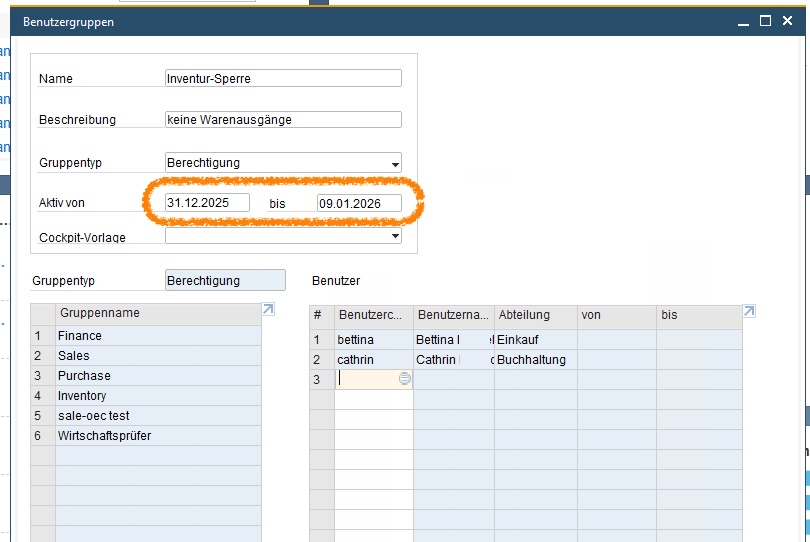Close the Benutzergruppen window
This screenshot has height=542, width=810.
(x=788, y=21)
